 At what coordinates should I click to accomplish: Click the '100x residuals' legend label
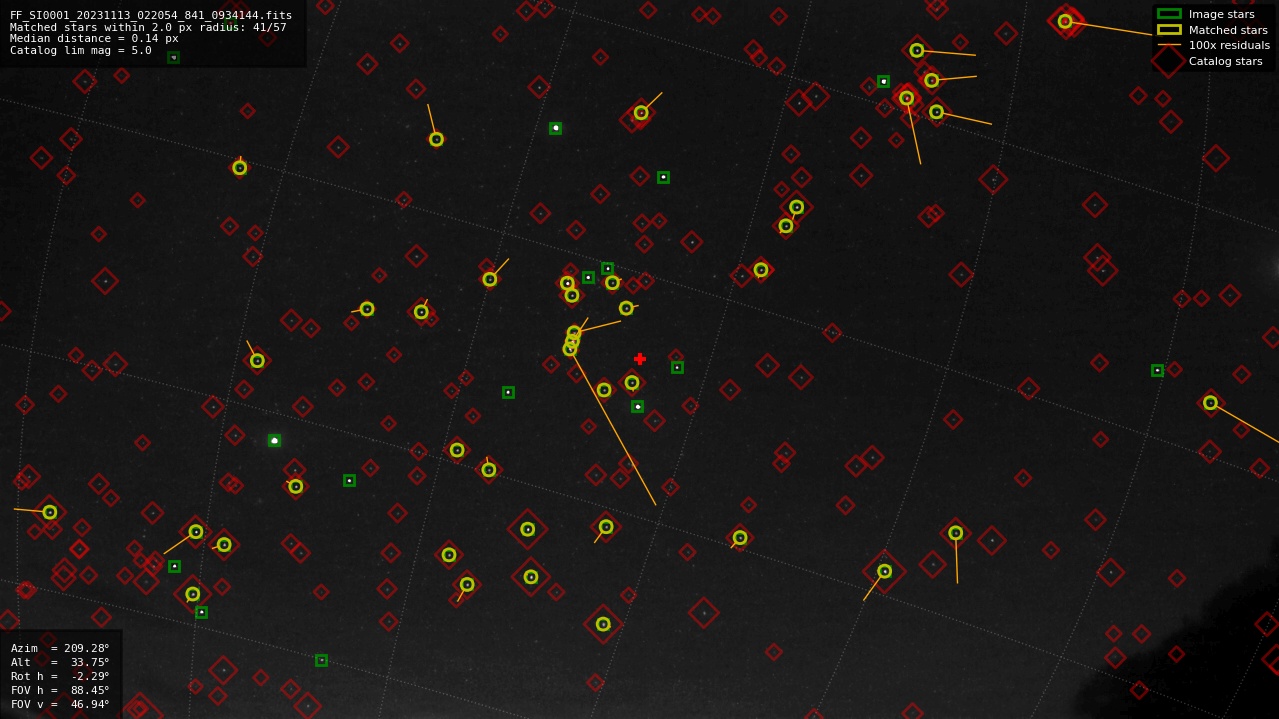[x=1229, y=45]
